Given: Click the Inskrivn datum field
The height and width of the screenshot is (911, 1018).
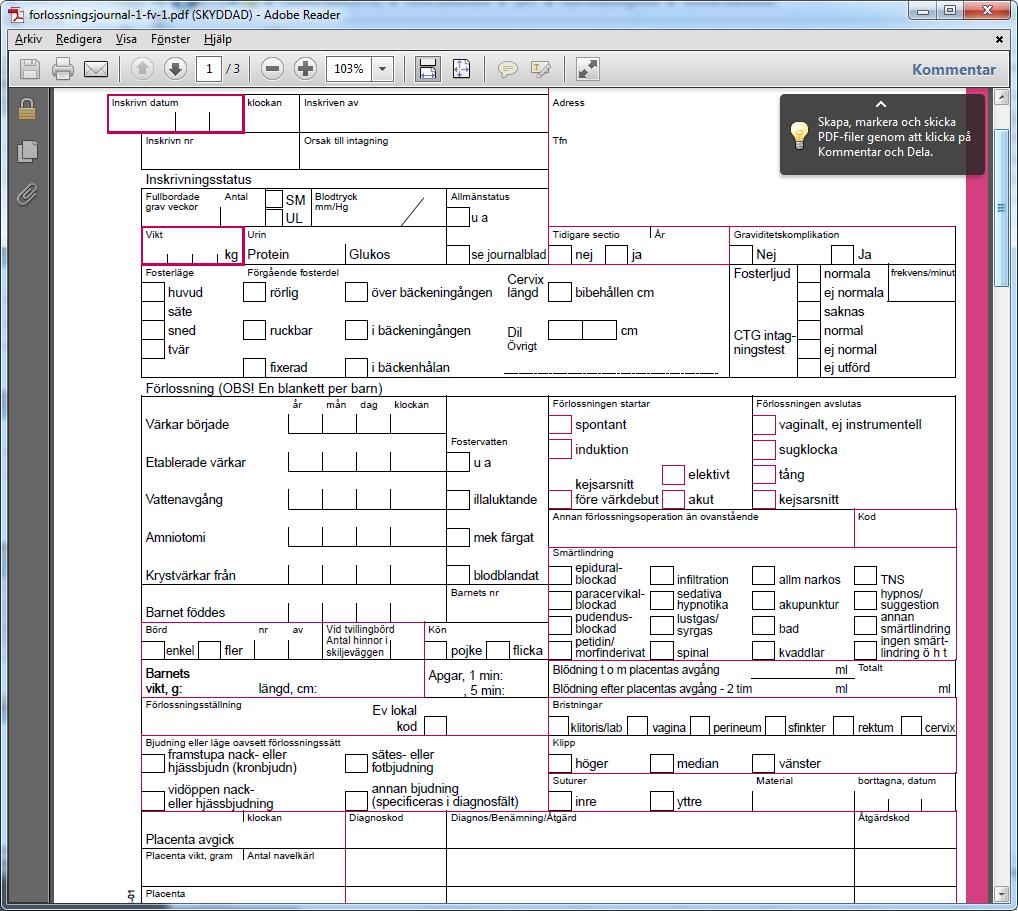Looking at the screenshot, I should coord(175,114).
